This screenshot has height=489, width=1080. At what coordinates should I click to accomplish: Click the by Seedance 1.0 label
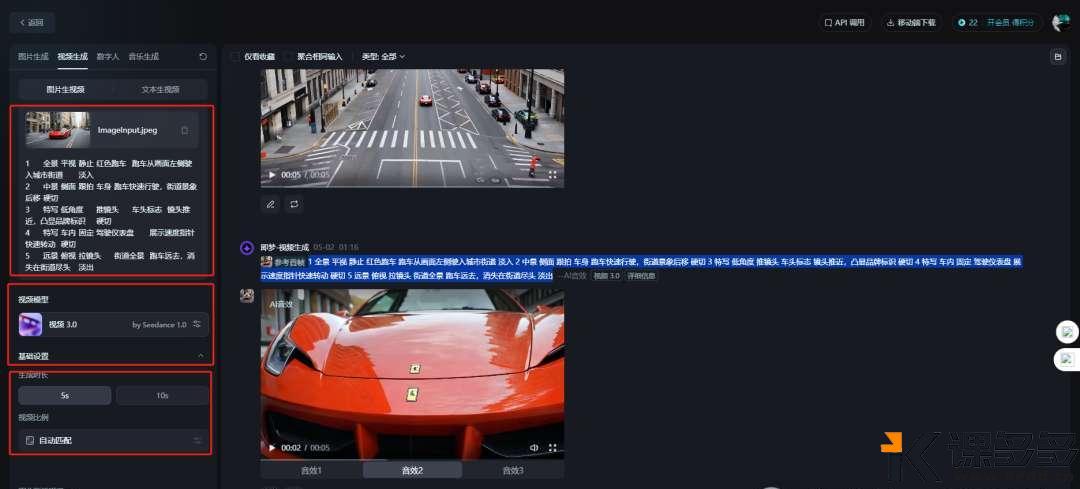[159, 324]
